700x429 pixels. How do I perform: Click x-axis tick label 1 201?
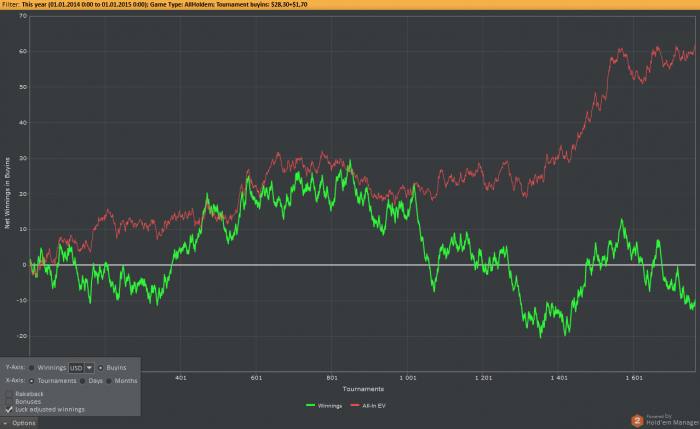[483, 378]
